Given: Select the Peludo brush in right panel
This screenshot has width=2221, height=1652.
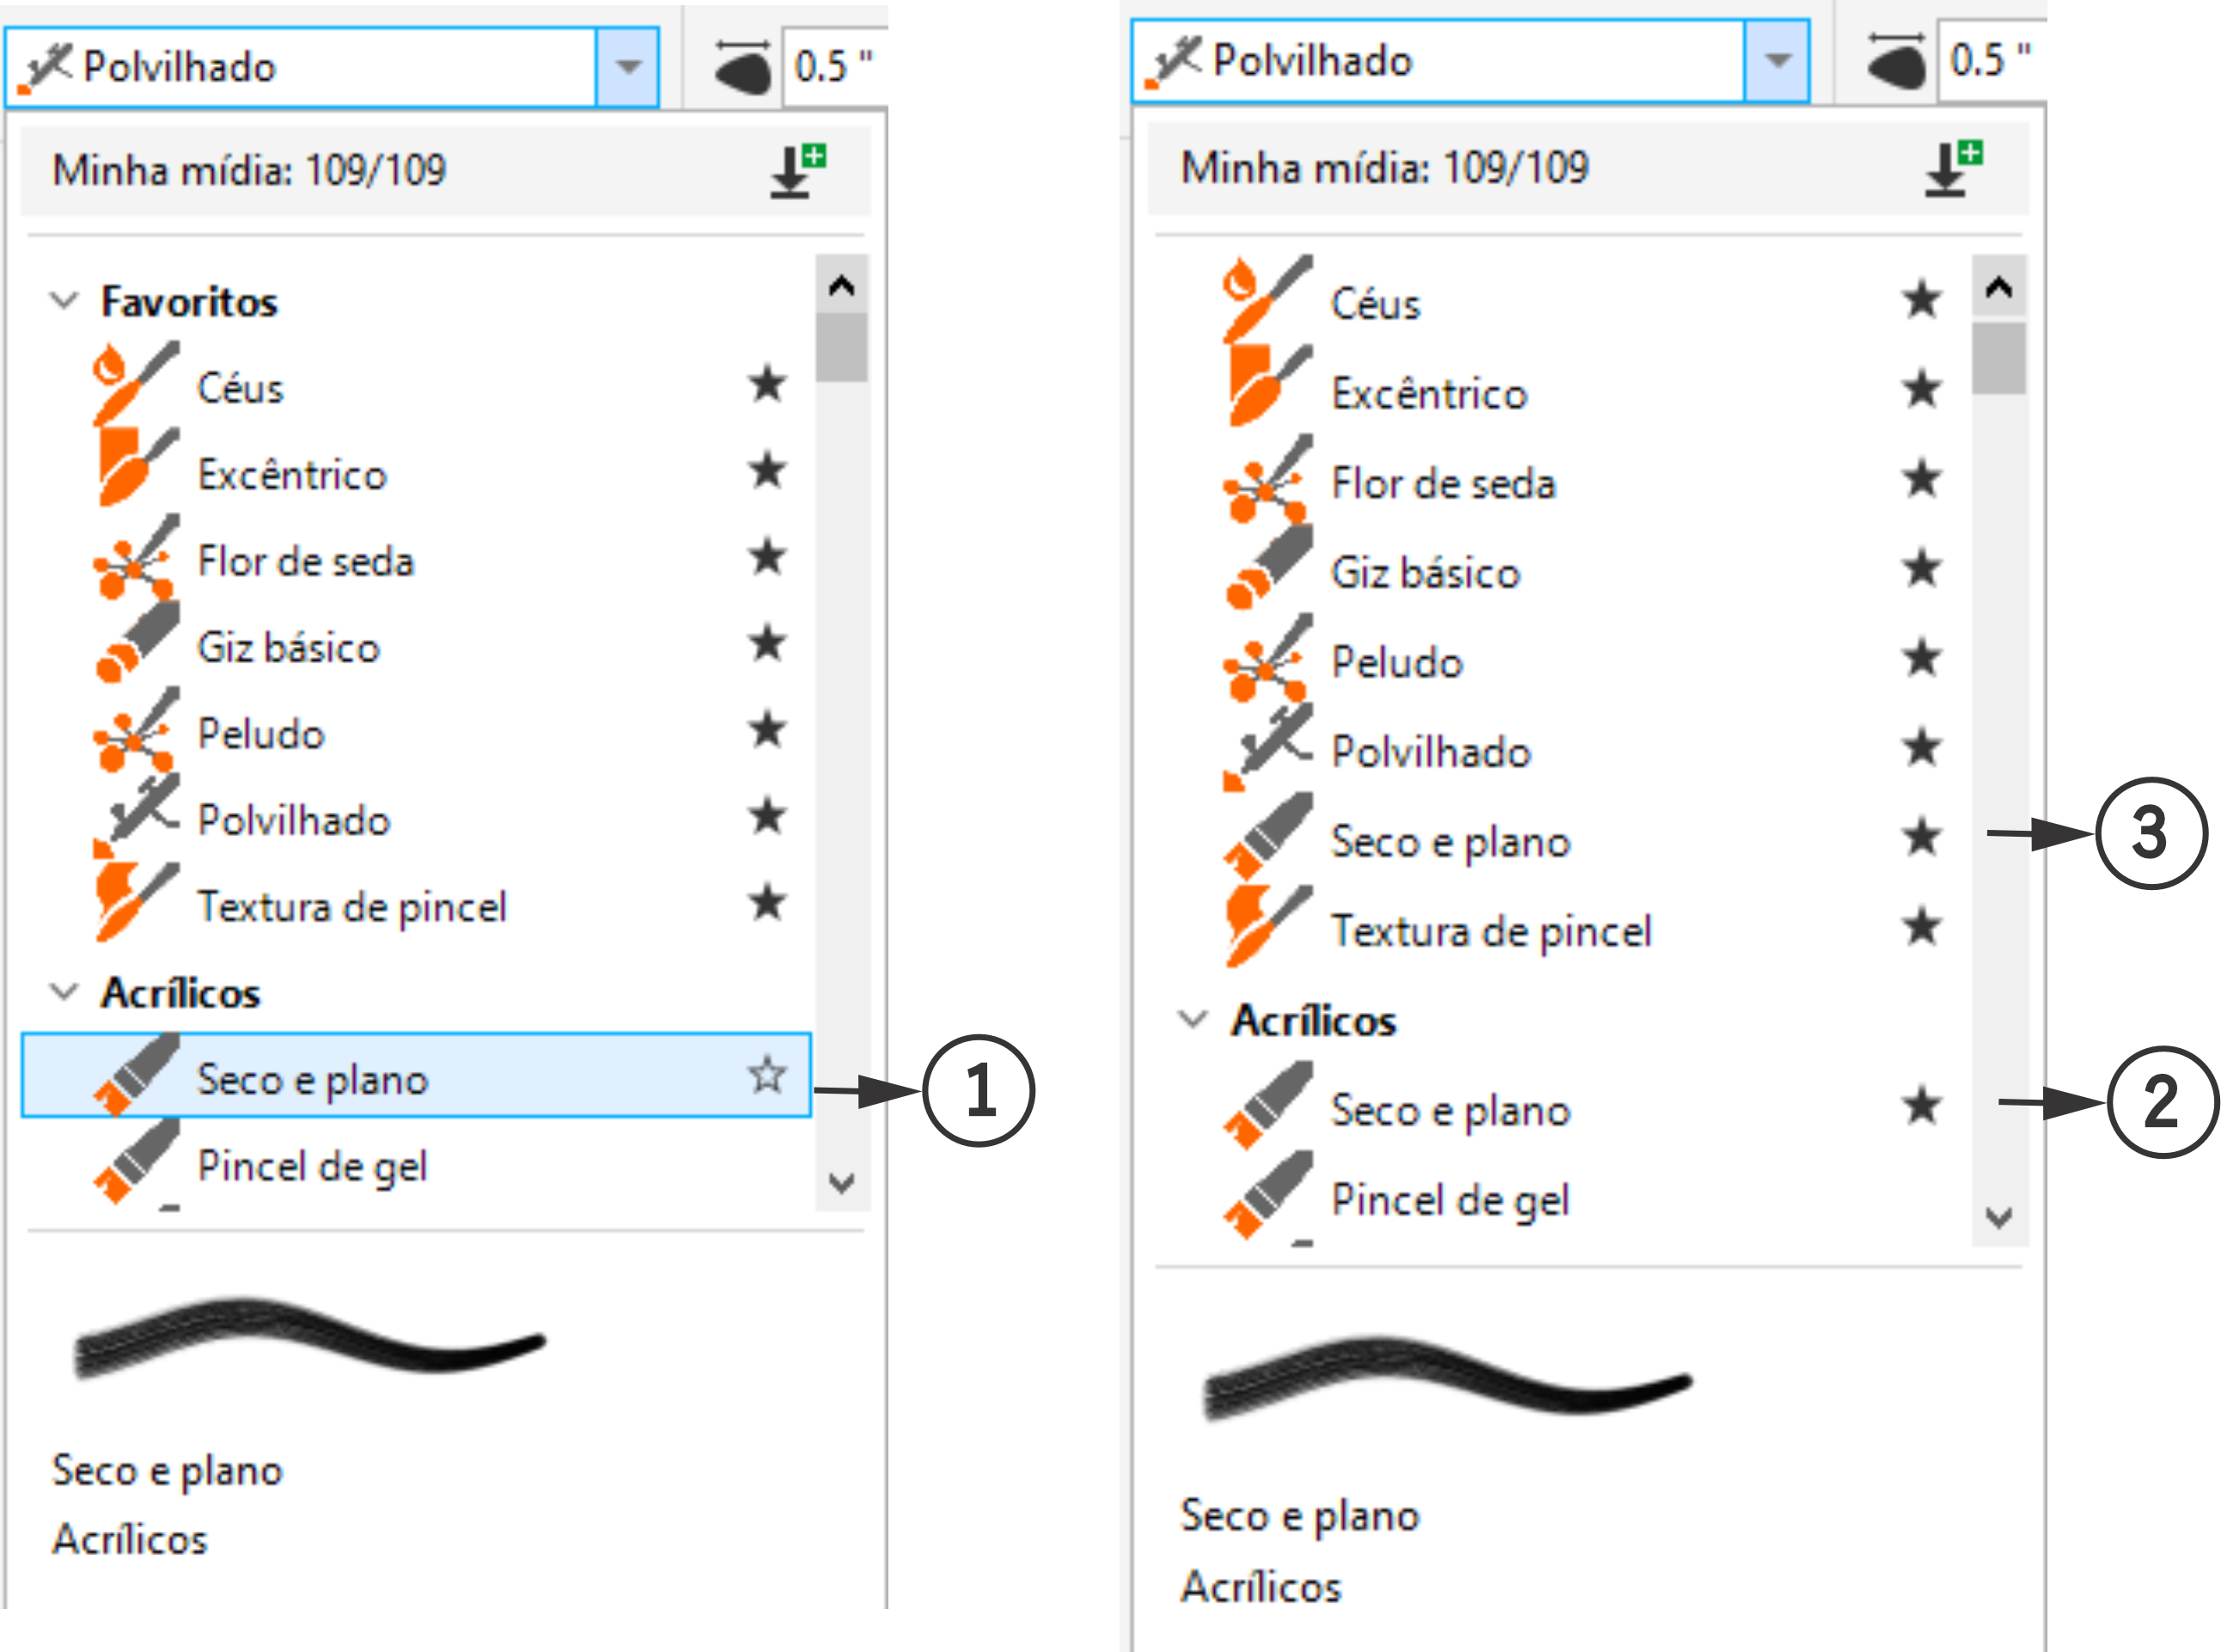Looking at the screenshot, I should tap(1396, 662).
